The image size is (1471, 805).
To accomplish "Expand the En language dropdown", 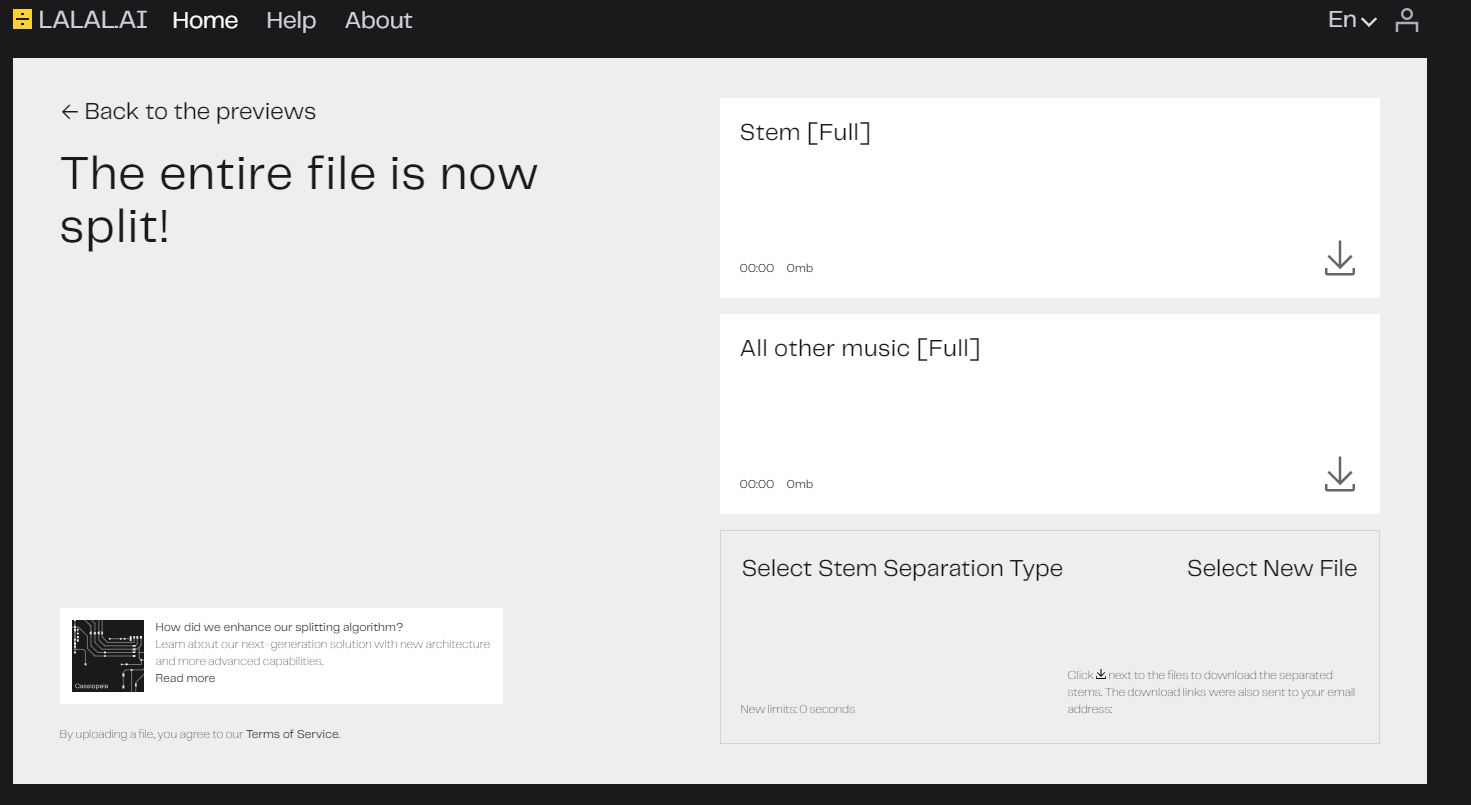I will (1352, 20).
